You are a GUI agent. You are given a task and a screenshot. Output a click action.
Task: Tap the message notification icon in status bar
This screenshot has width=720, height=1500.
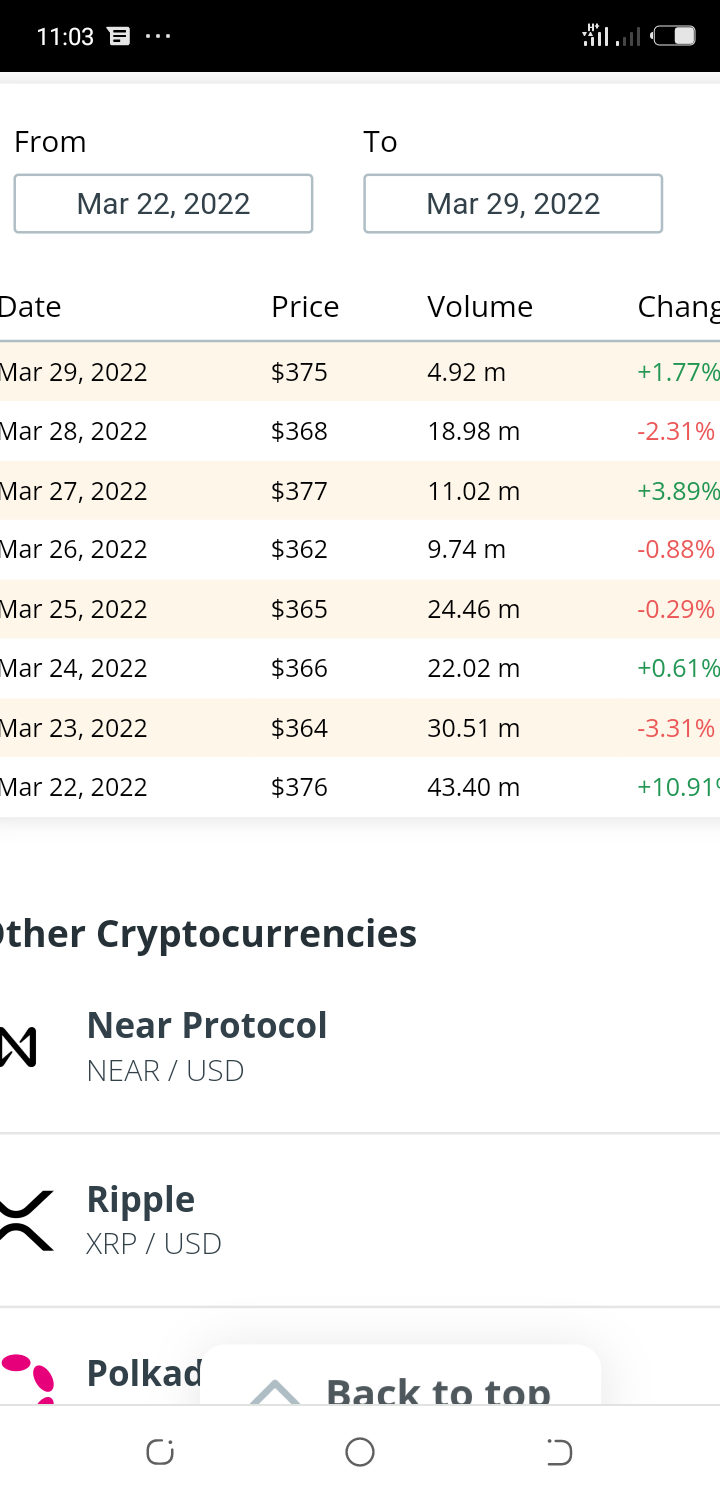tap(119, 37)
